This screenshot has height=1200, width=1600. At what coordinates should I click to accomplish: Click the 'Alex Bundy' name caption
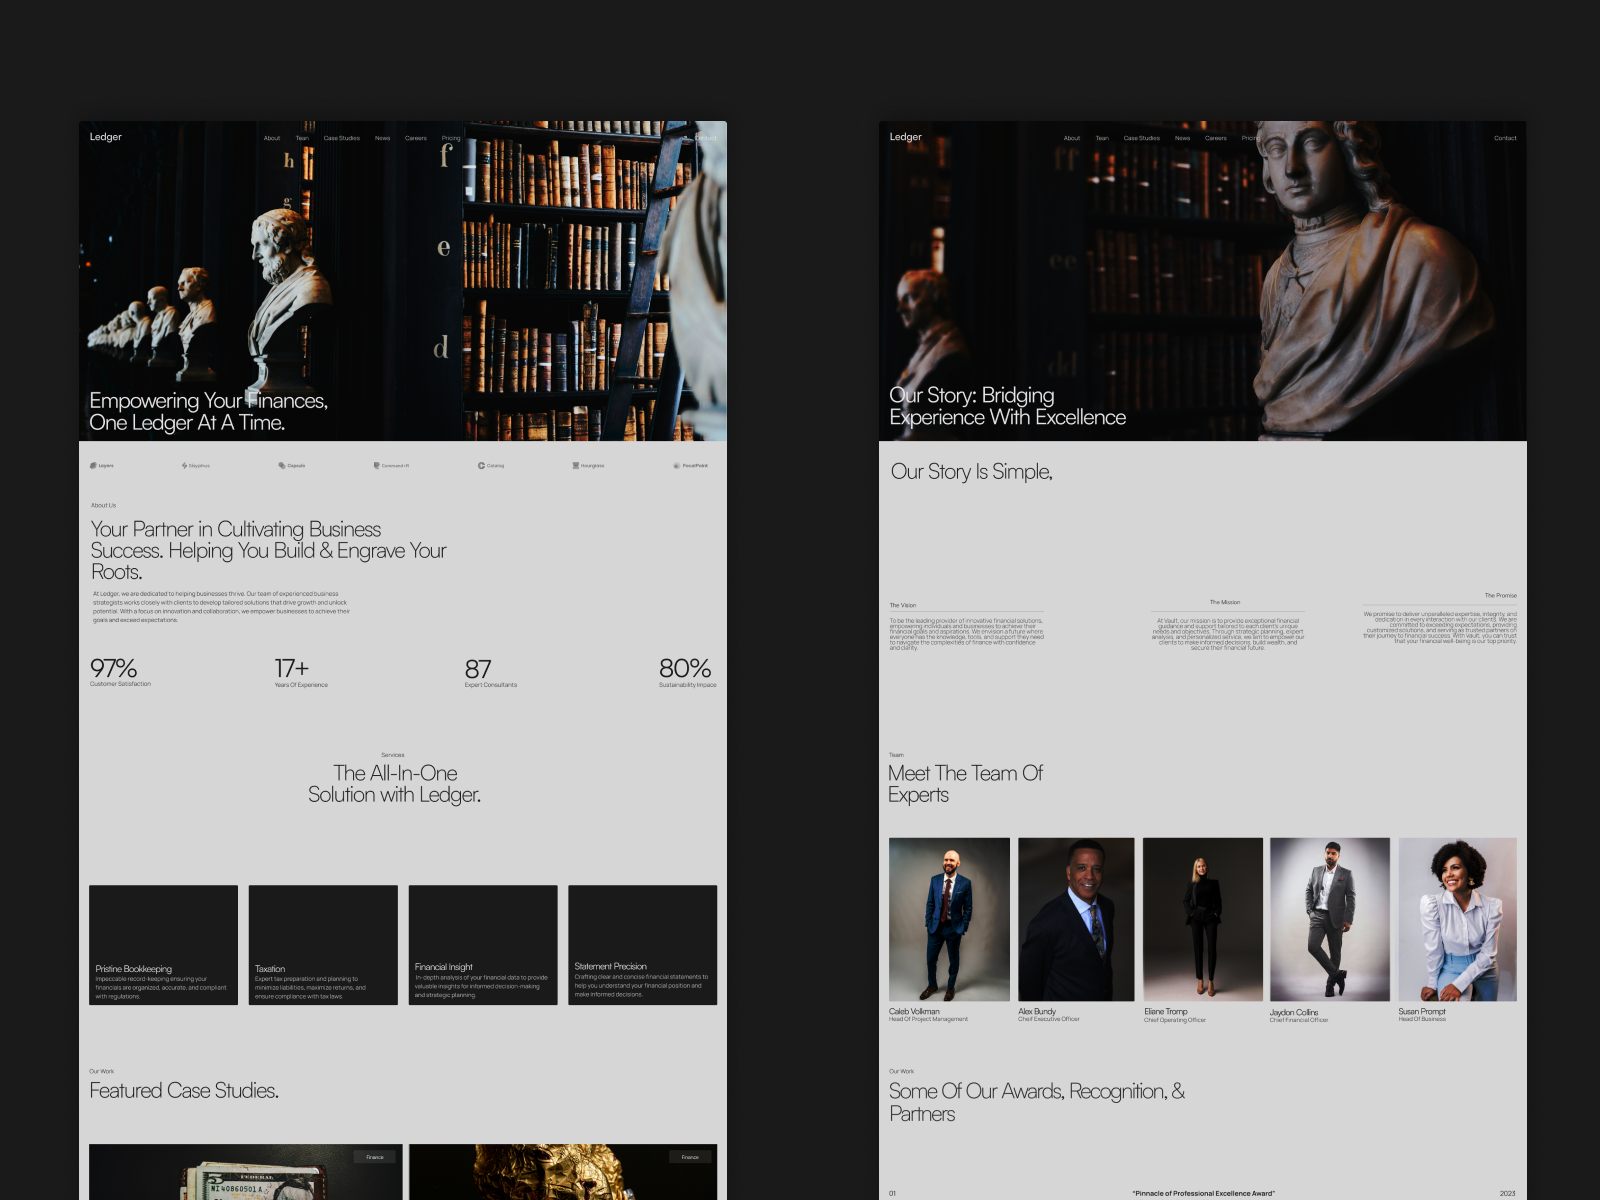1037,1011
